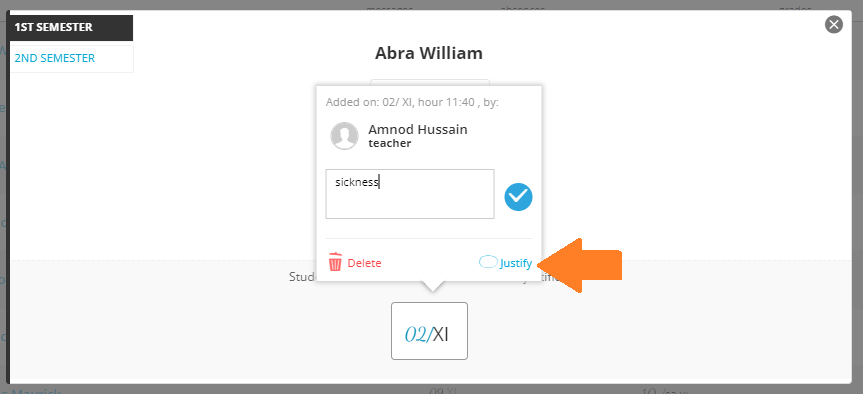
Task: Select the 1ST SEMESTER tab
Action: 72,28
